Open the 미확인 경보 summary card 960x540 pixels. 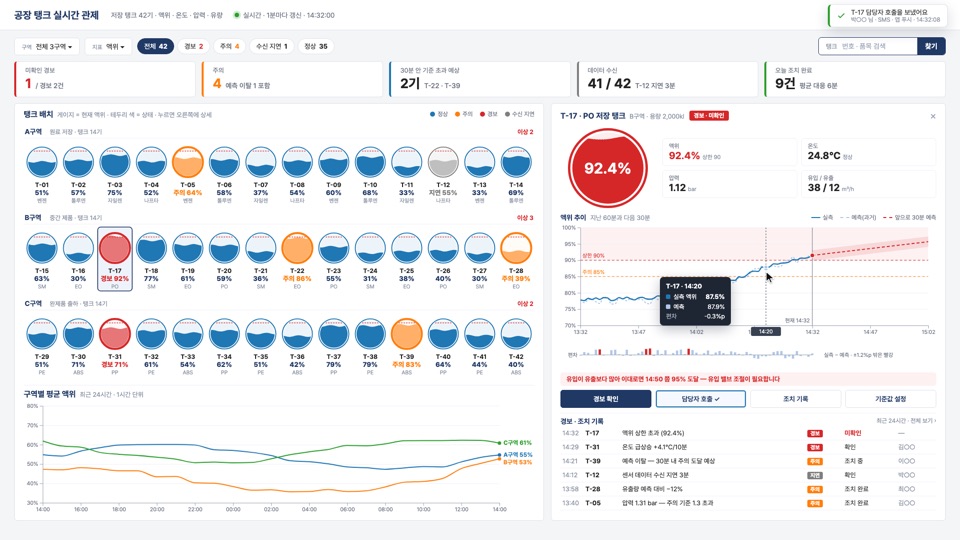(105, 79)
